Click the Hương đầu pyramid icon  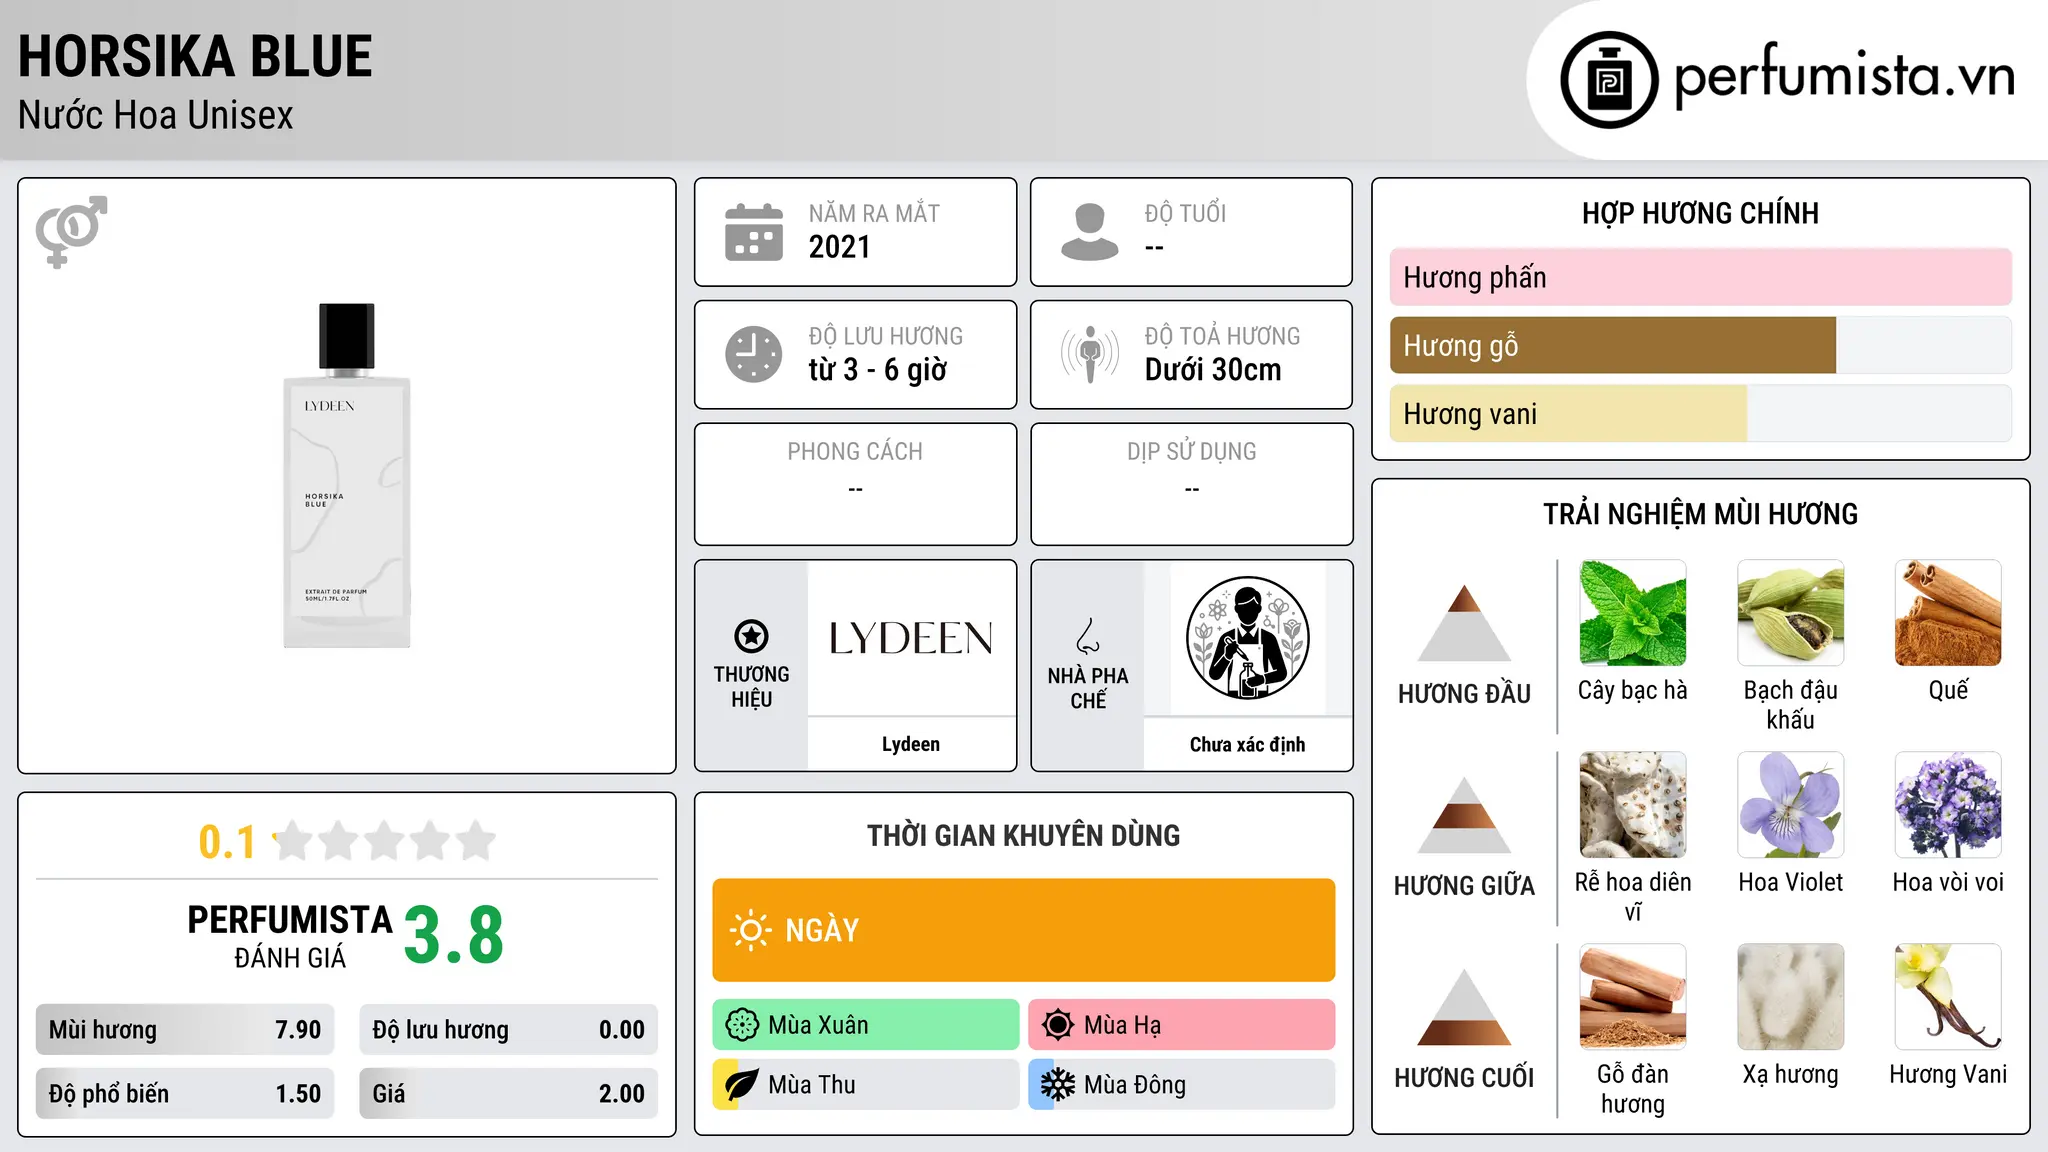tap(1464, 623)
